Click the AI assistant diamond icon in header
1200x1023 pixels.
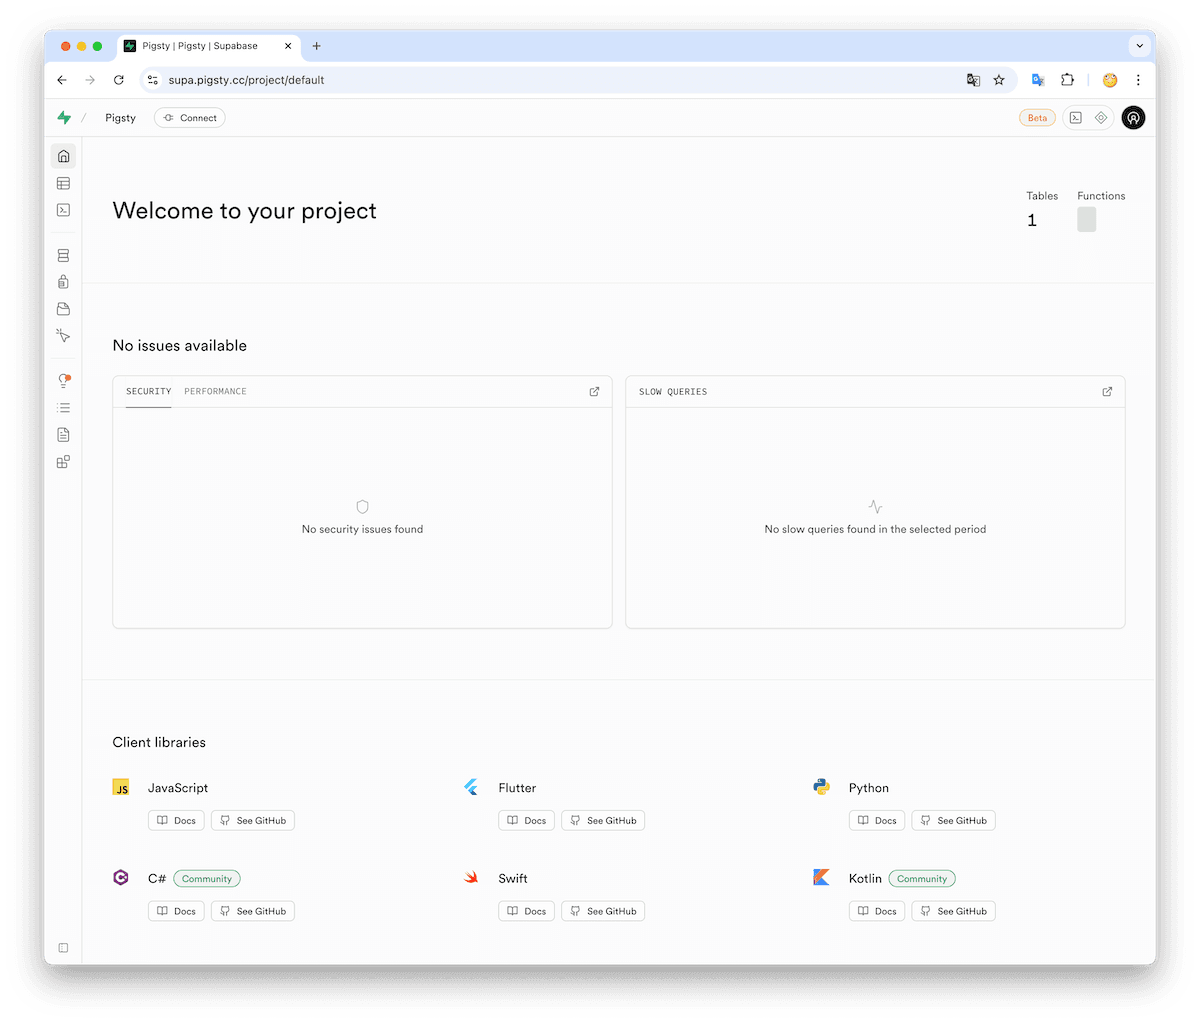tap(1101, 118)
